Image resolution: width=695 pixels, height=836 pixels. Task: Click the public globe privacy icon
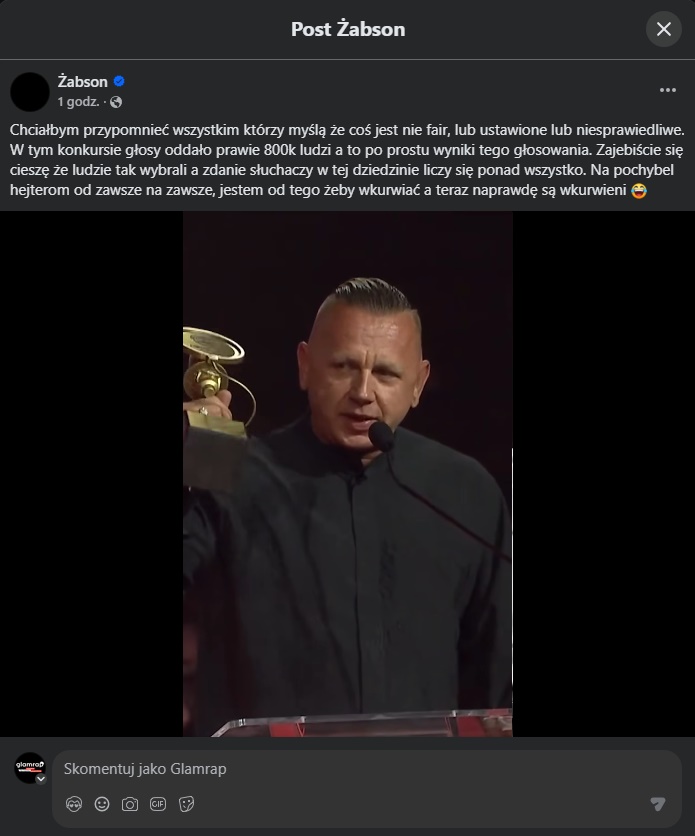point(116,102)
